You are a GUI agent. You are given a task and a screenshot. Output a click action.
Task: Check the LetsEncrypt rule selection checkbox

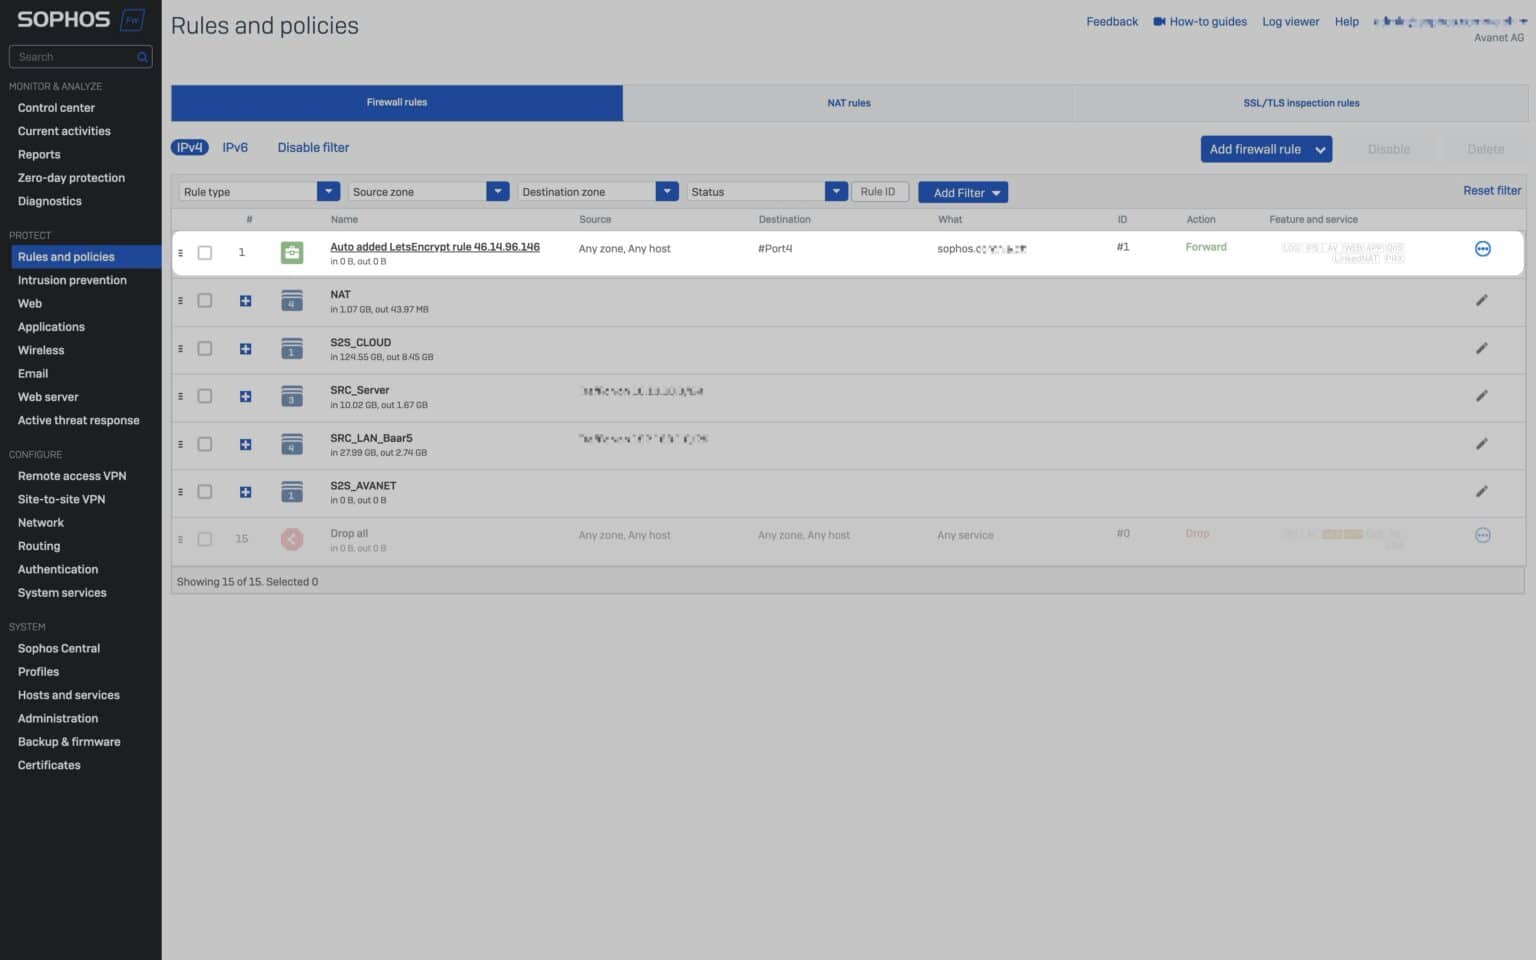(x=205, y=252)
